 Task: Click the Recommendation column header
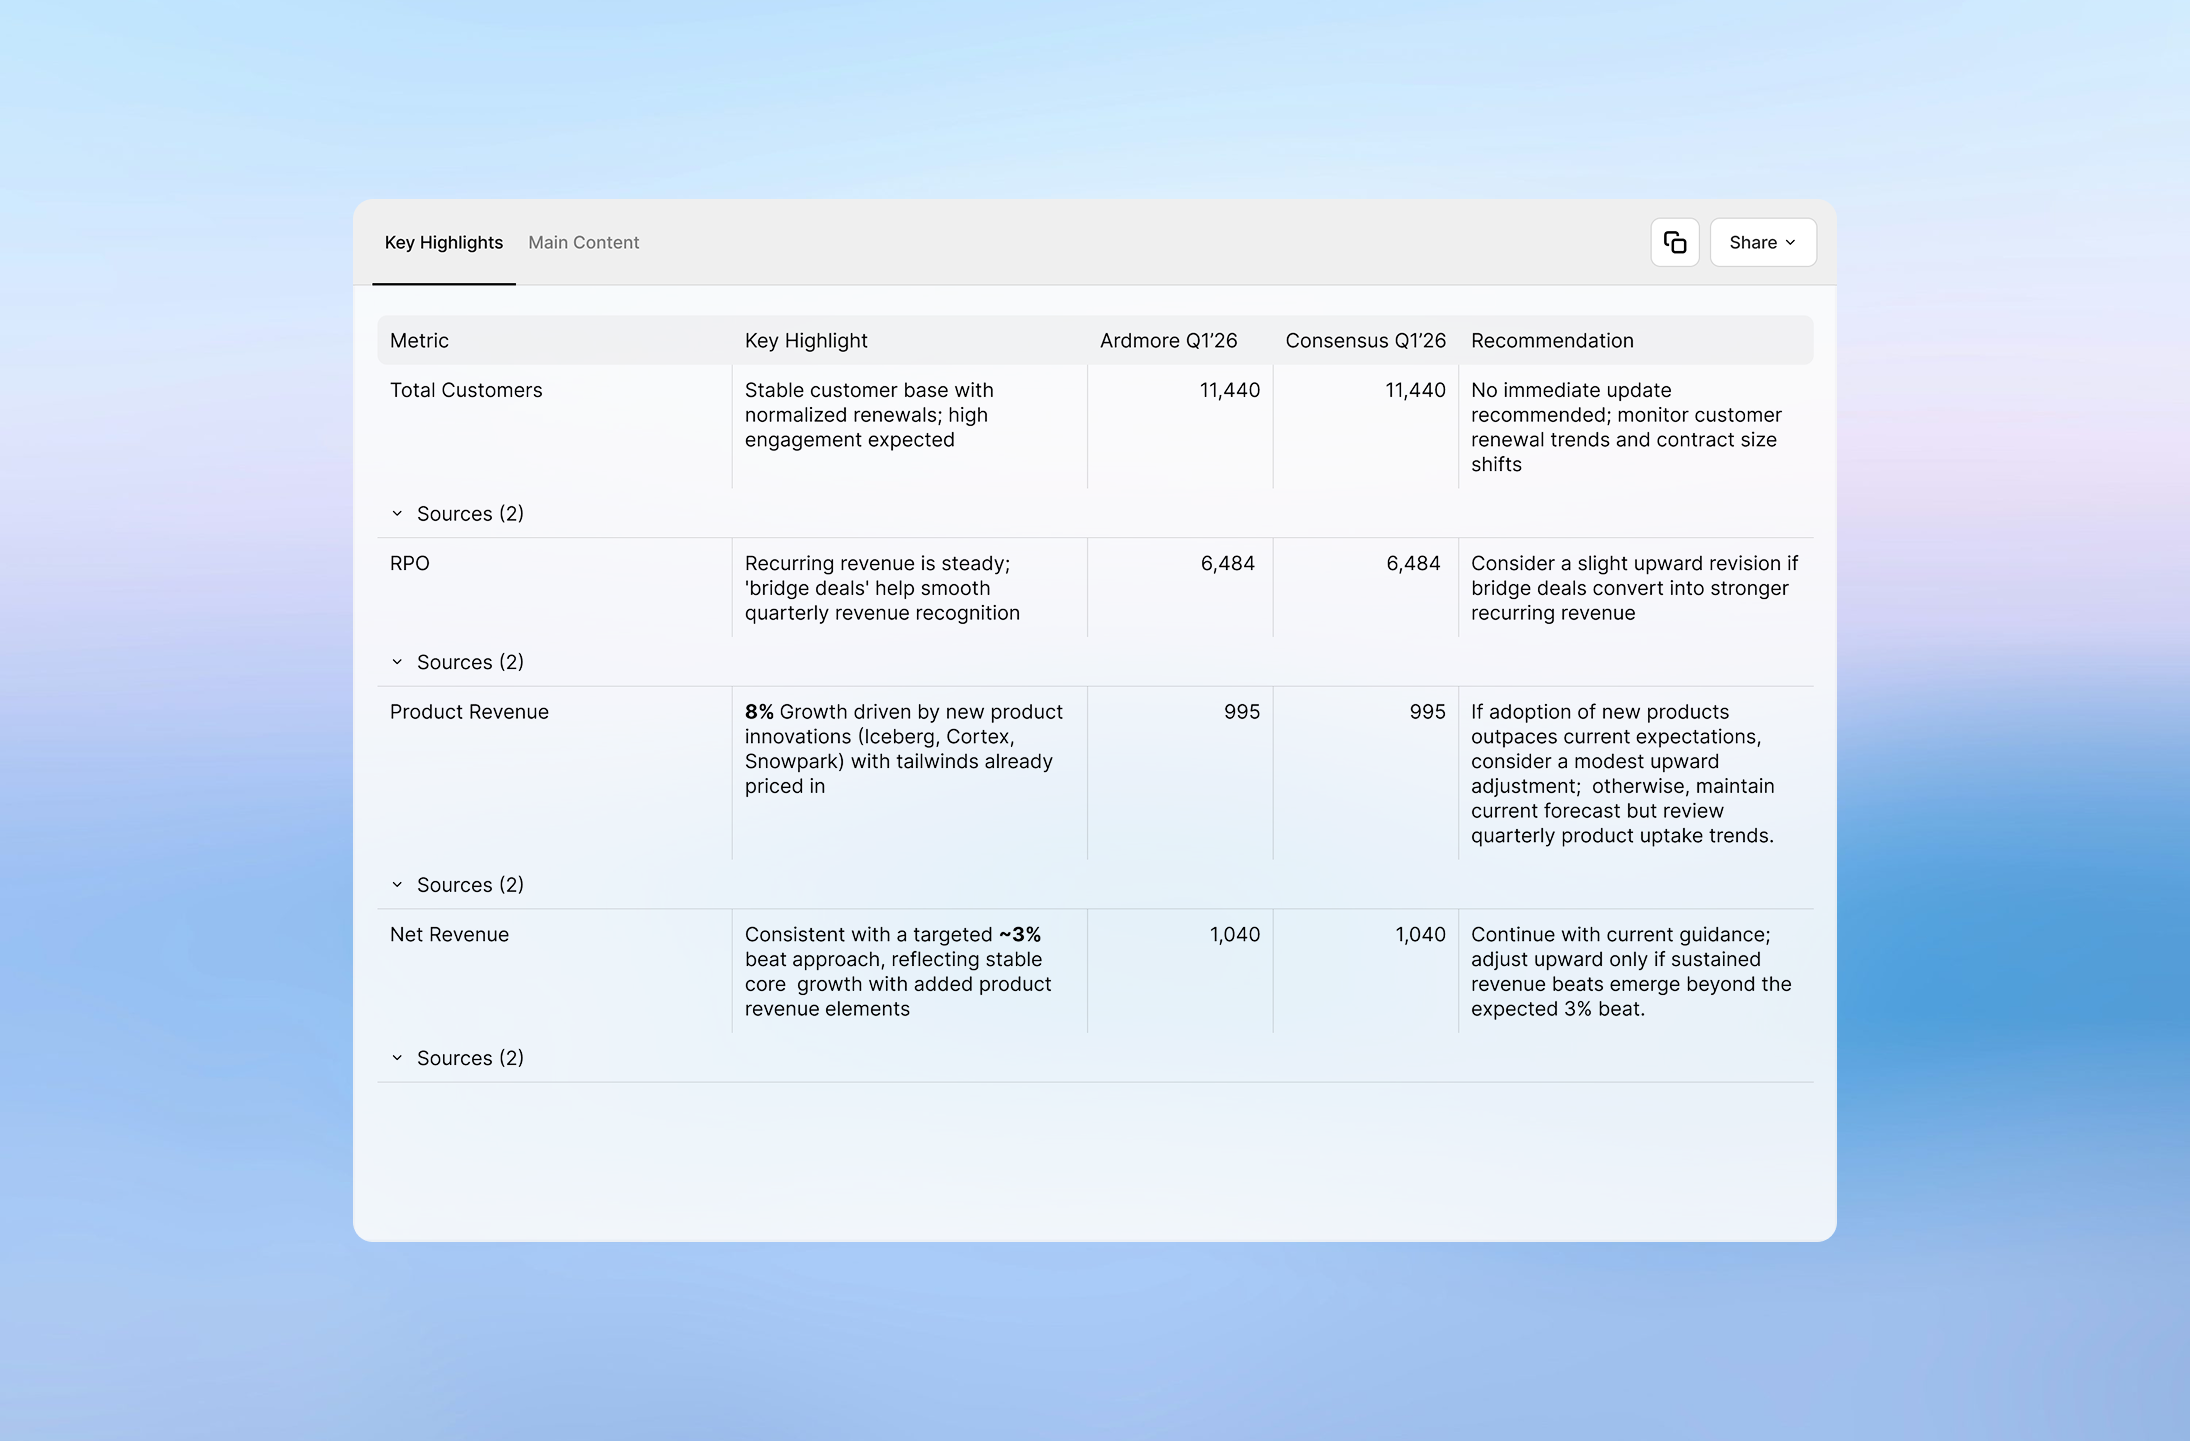(x=1552, y=340)
